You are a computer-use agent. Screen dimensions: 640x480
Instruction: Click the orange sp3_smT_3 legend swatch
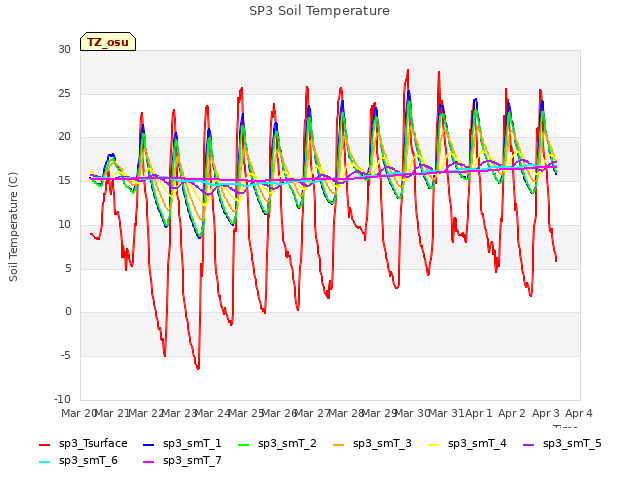tap(339, 444)
